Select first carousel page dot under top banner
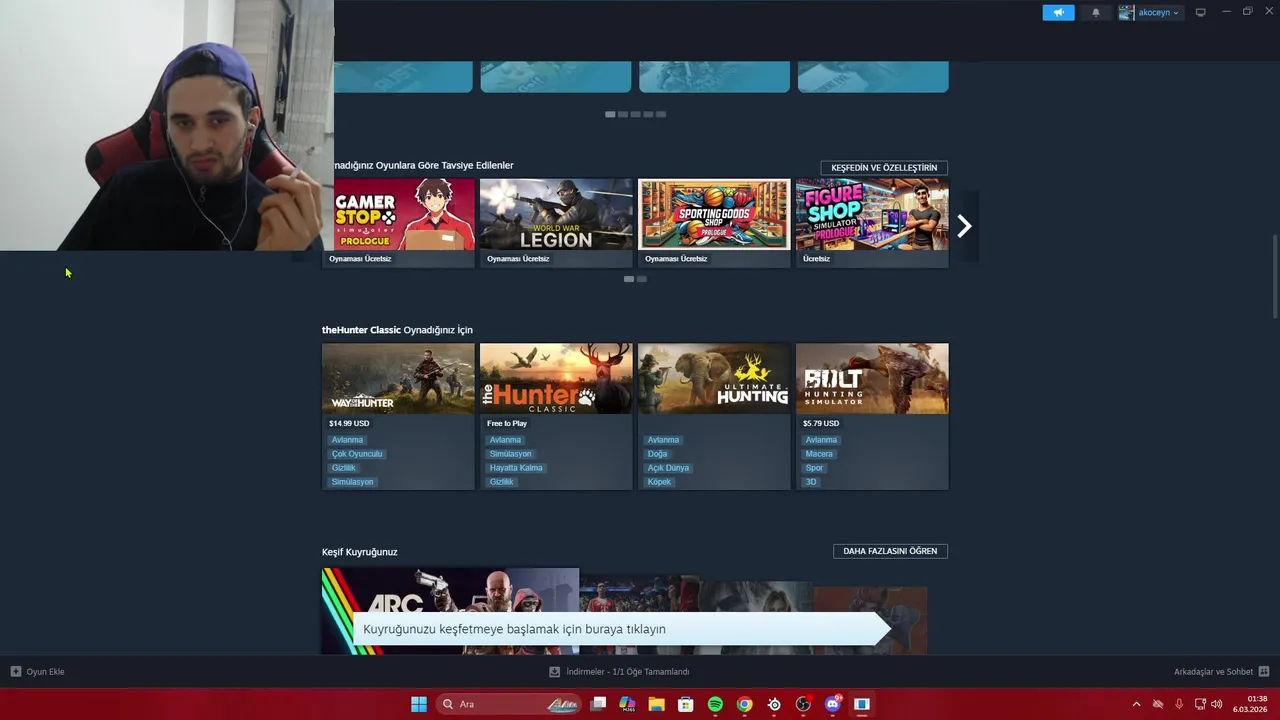 coord(610,114)
